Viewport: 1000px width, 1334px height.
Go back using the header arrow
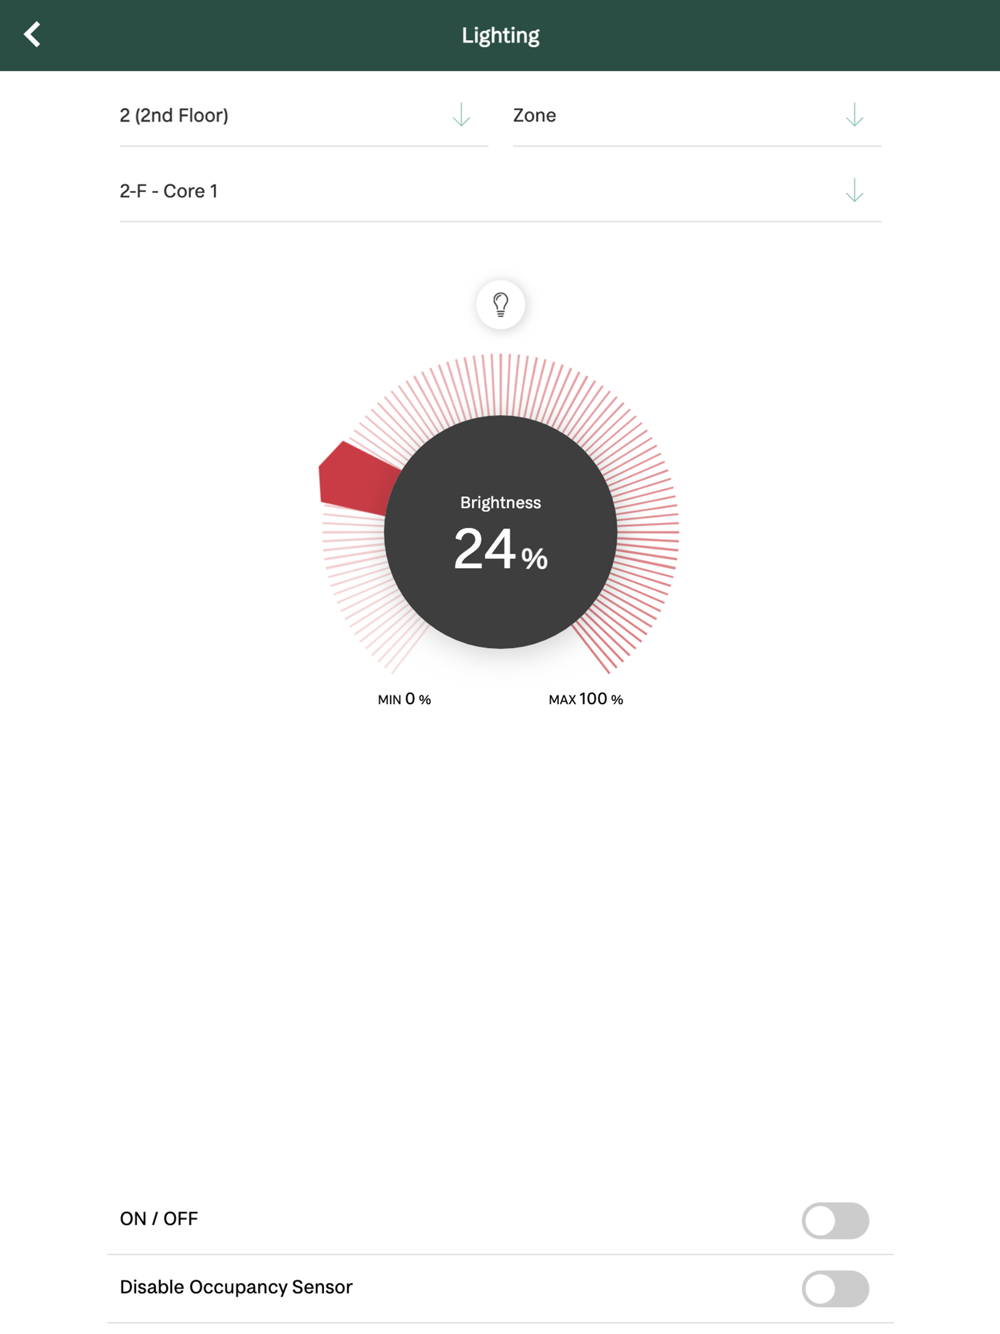pyautogui.click(x=32, y=35)
